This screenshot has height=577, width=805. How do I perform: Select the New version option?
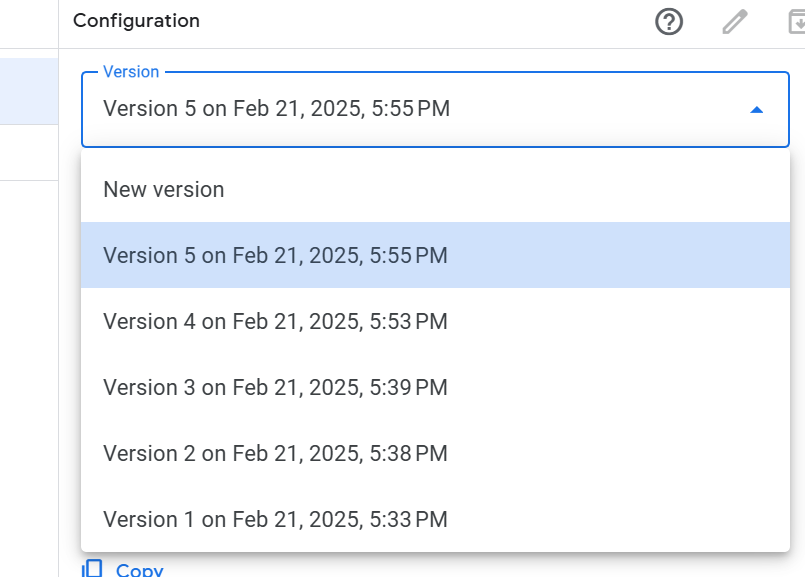click(x=164, y=189)
